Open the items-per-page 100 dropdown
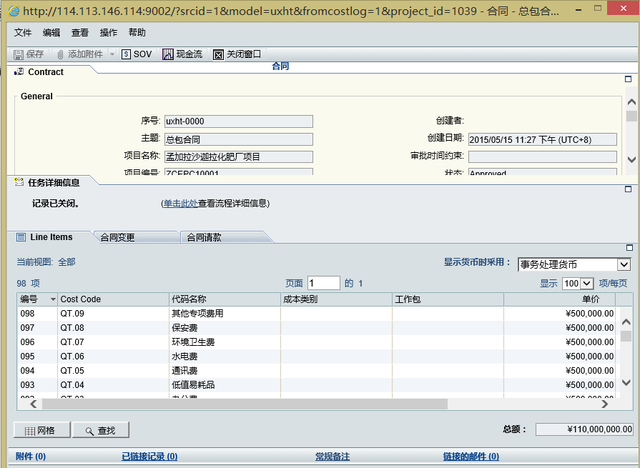This screenshot has width=640, height=468. click(x=587, y=283)
